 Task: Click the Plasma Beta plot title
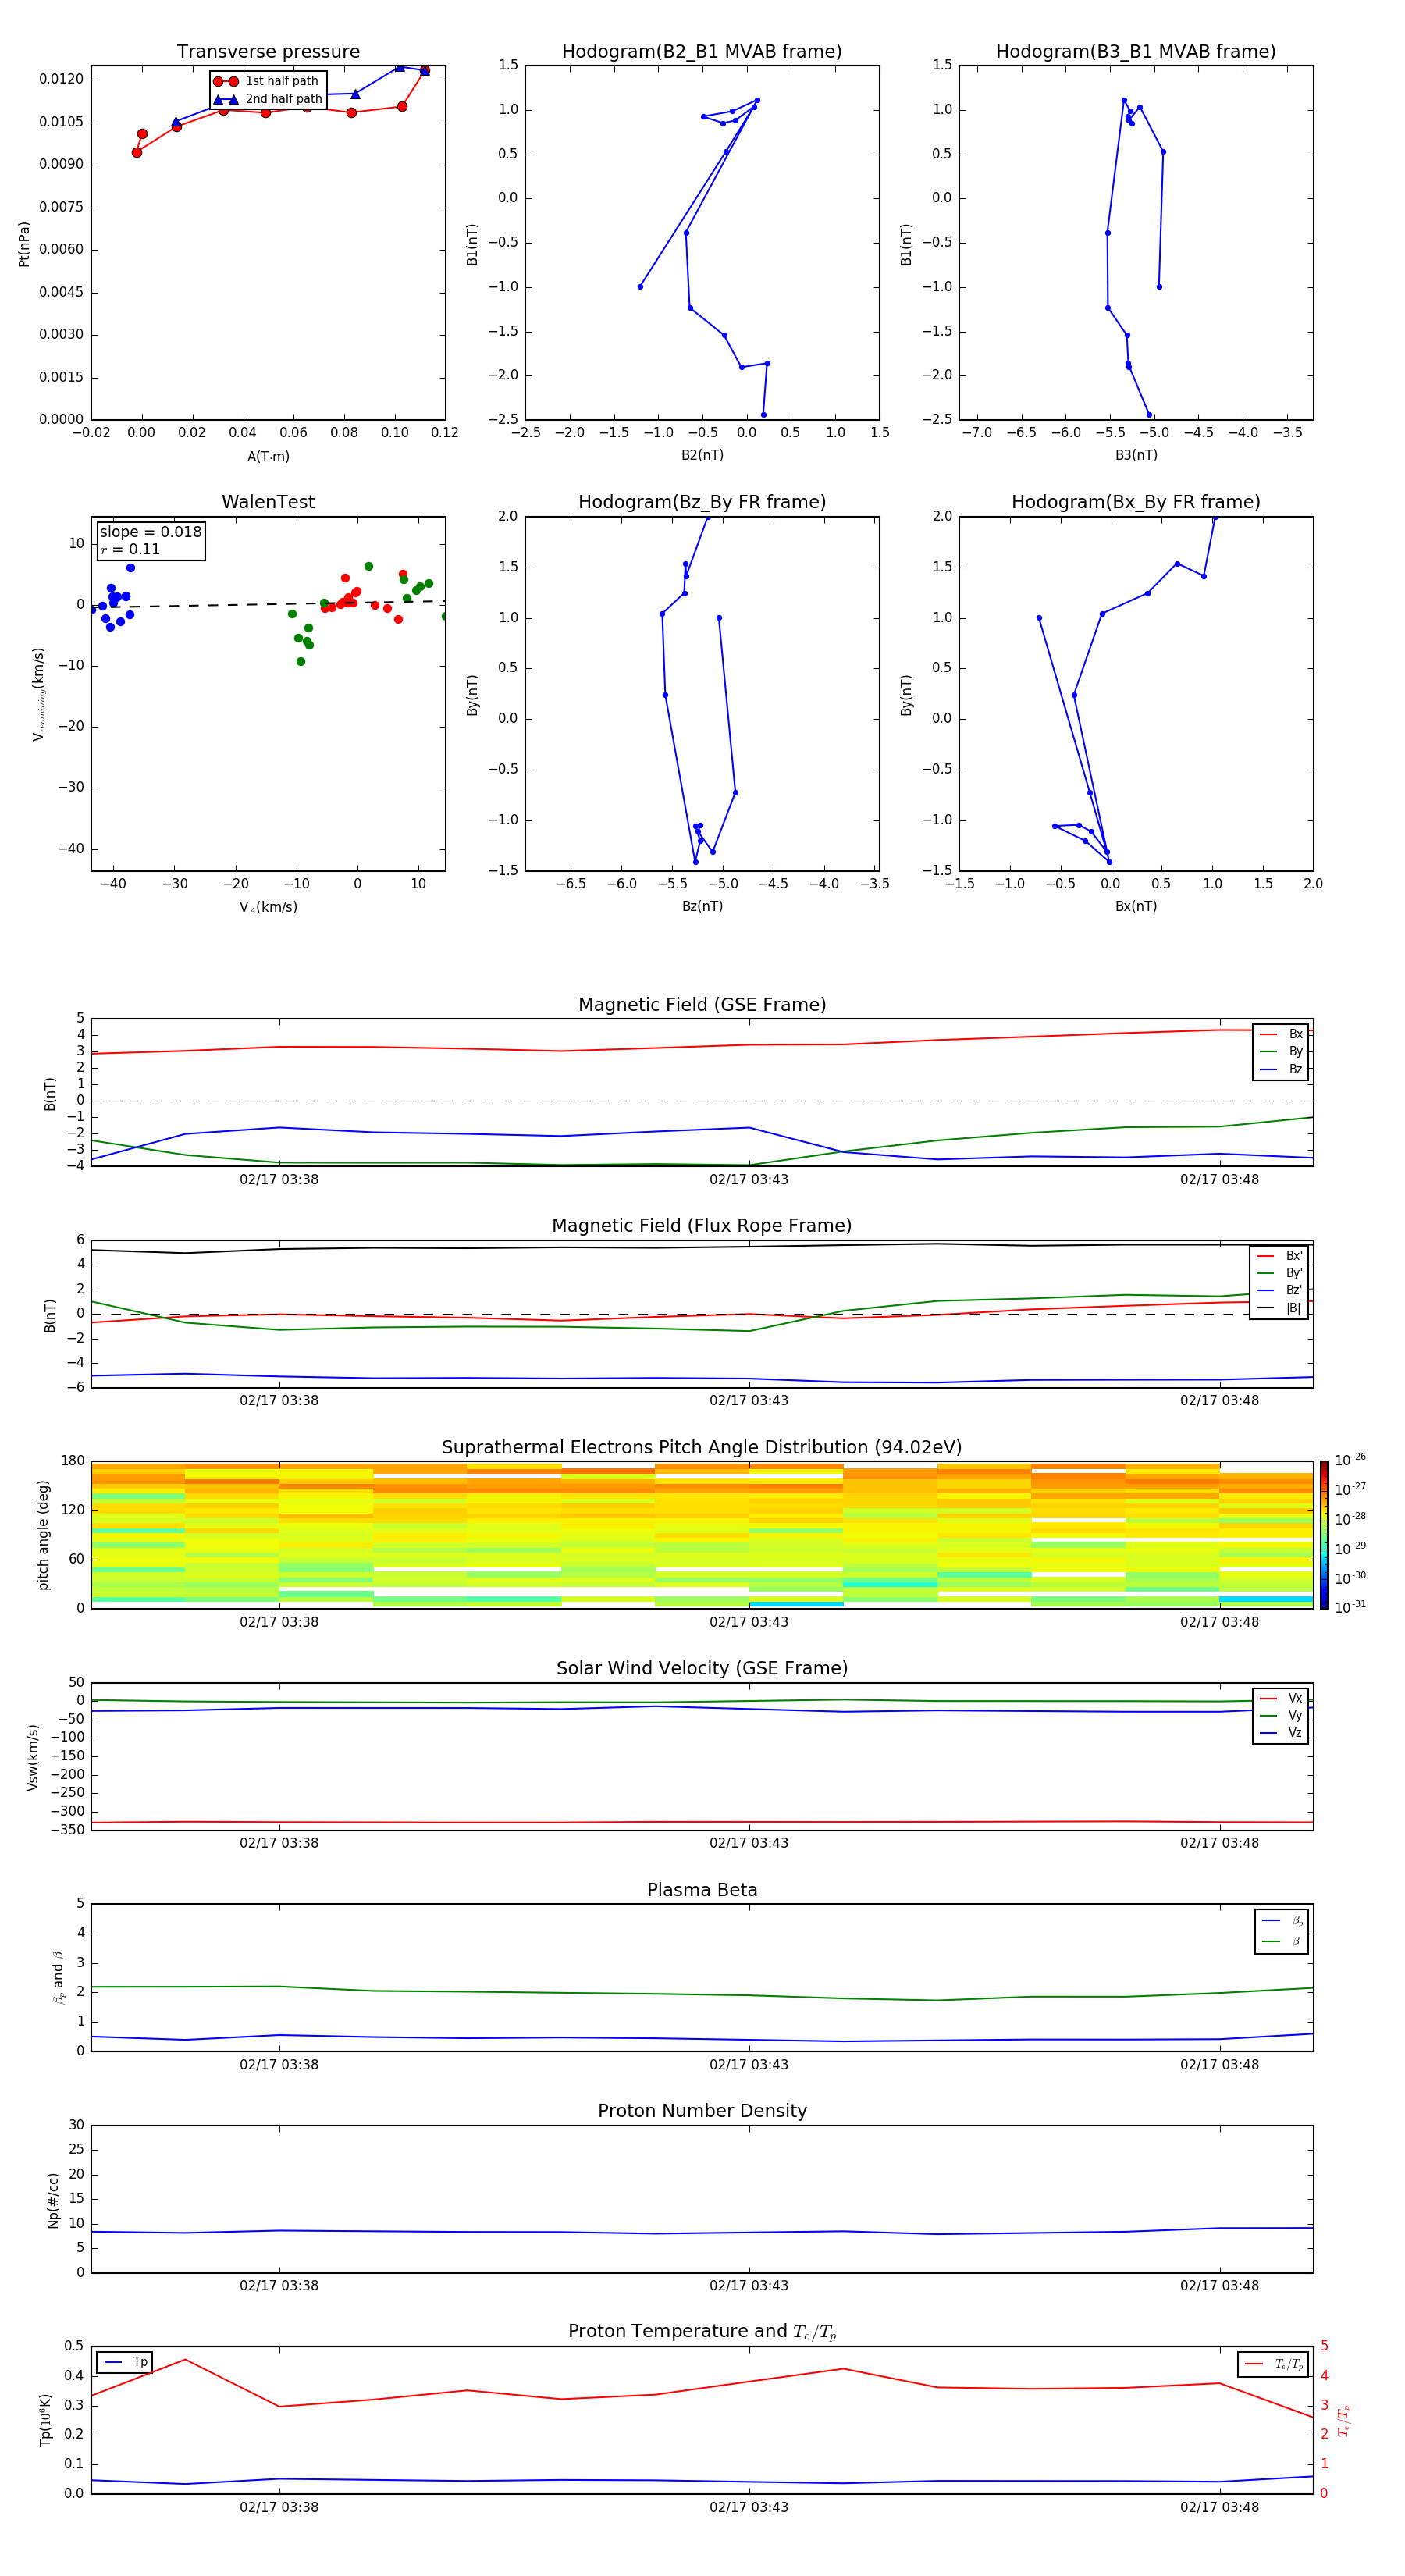(x=702, y=1891)
